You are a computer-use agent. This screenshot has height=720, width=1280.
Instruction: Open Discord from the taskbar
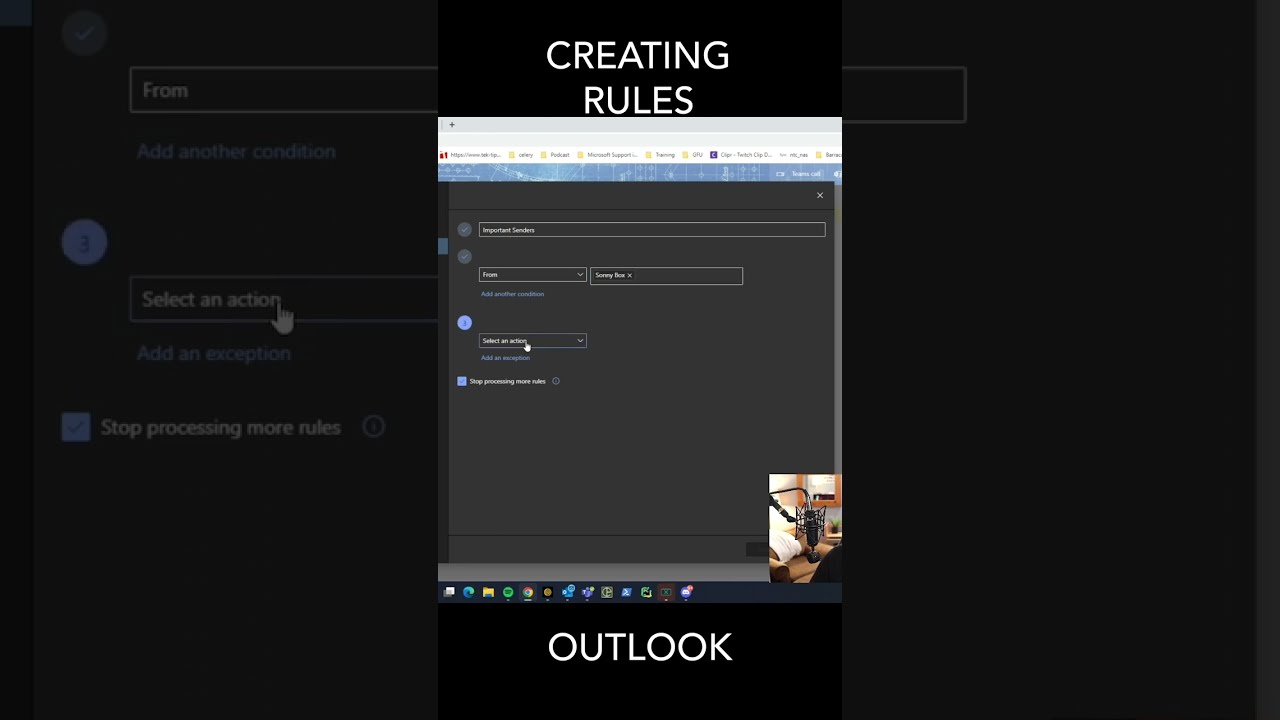tap(686, 592)
